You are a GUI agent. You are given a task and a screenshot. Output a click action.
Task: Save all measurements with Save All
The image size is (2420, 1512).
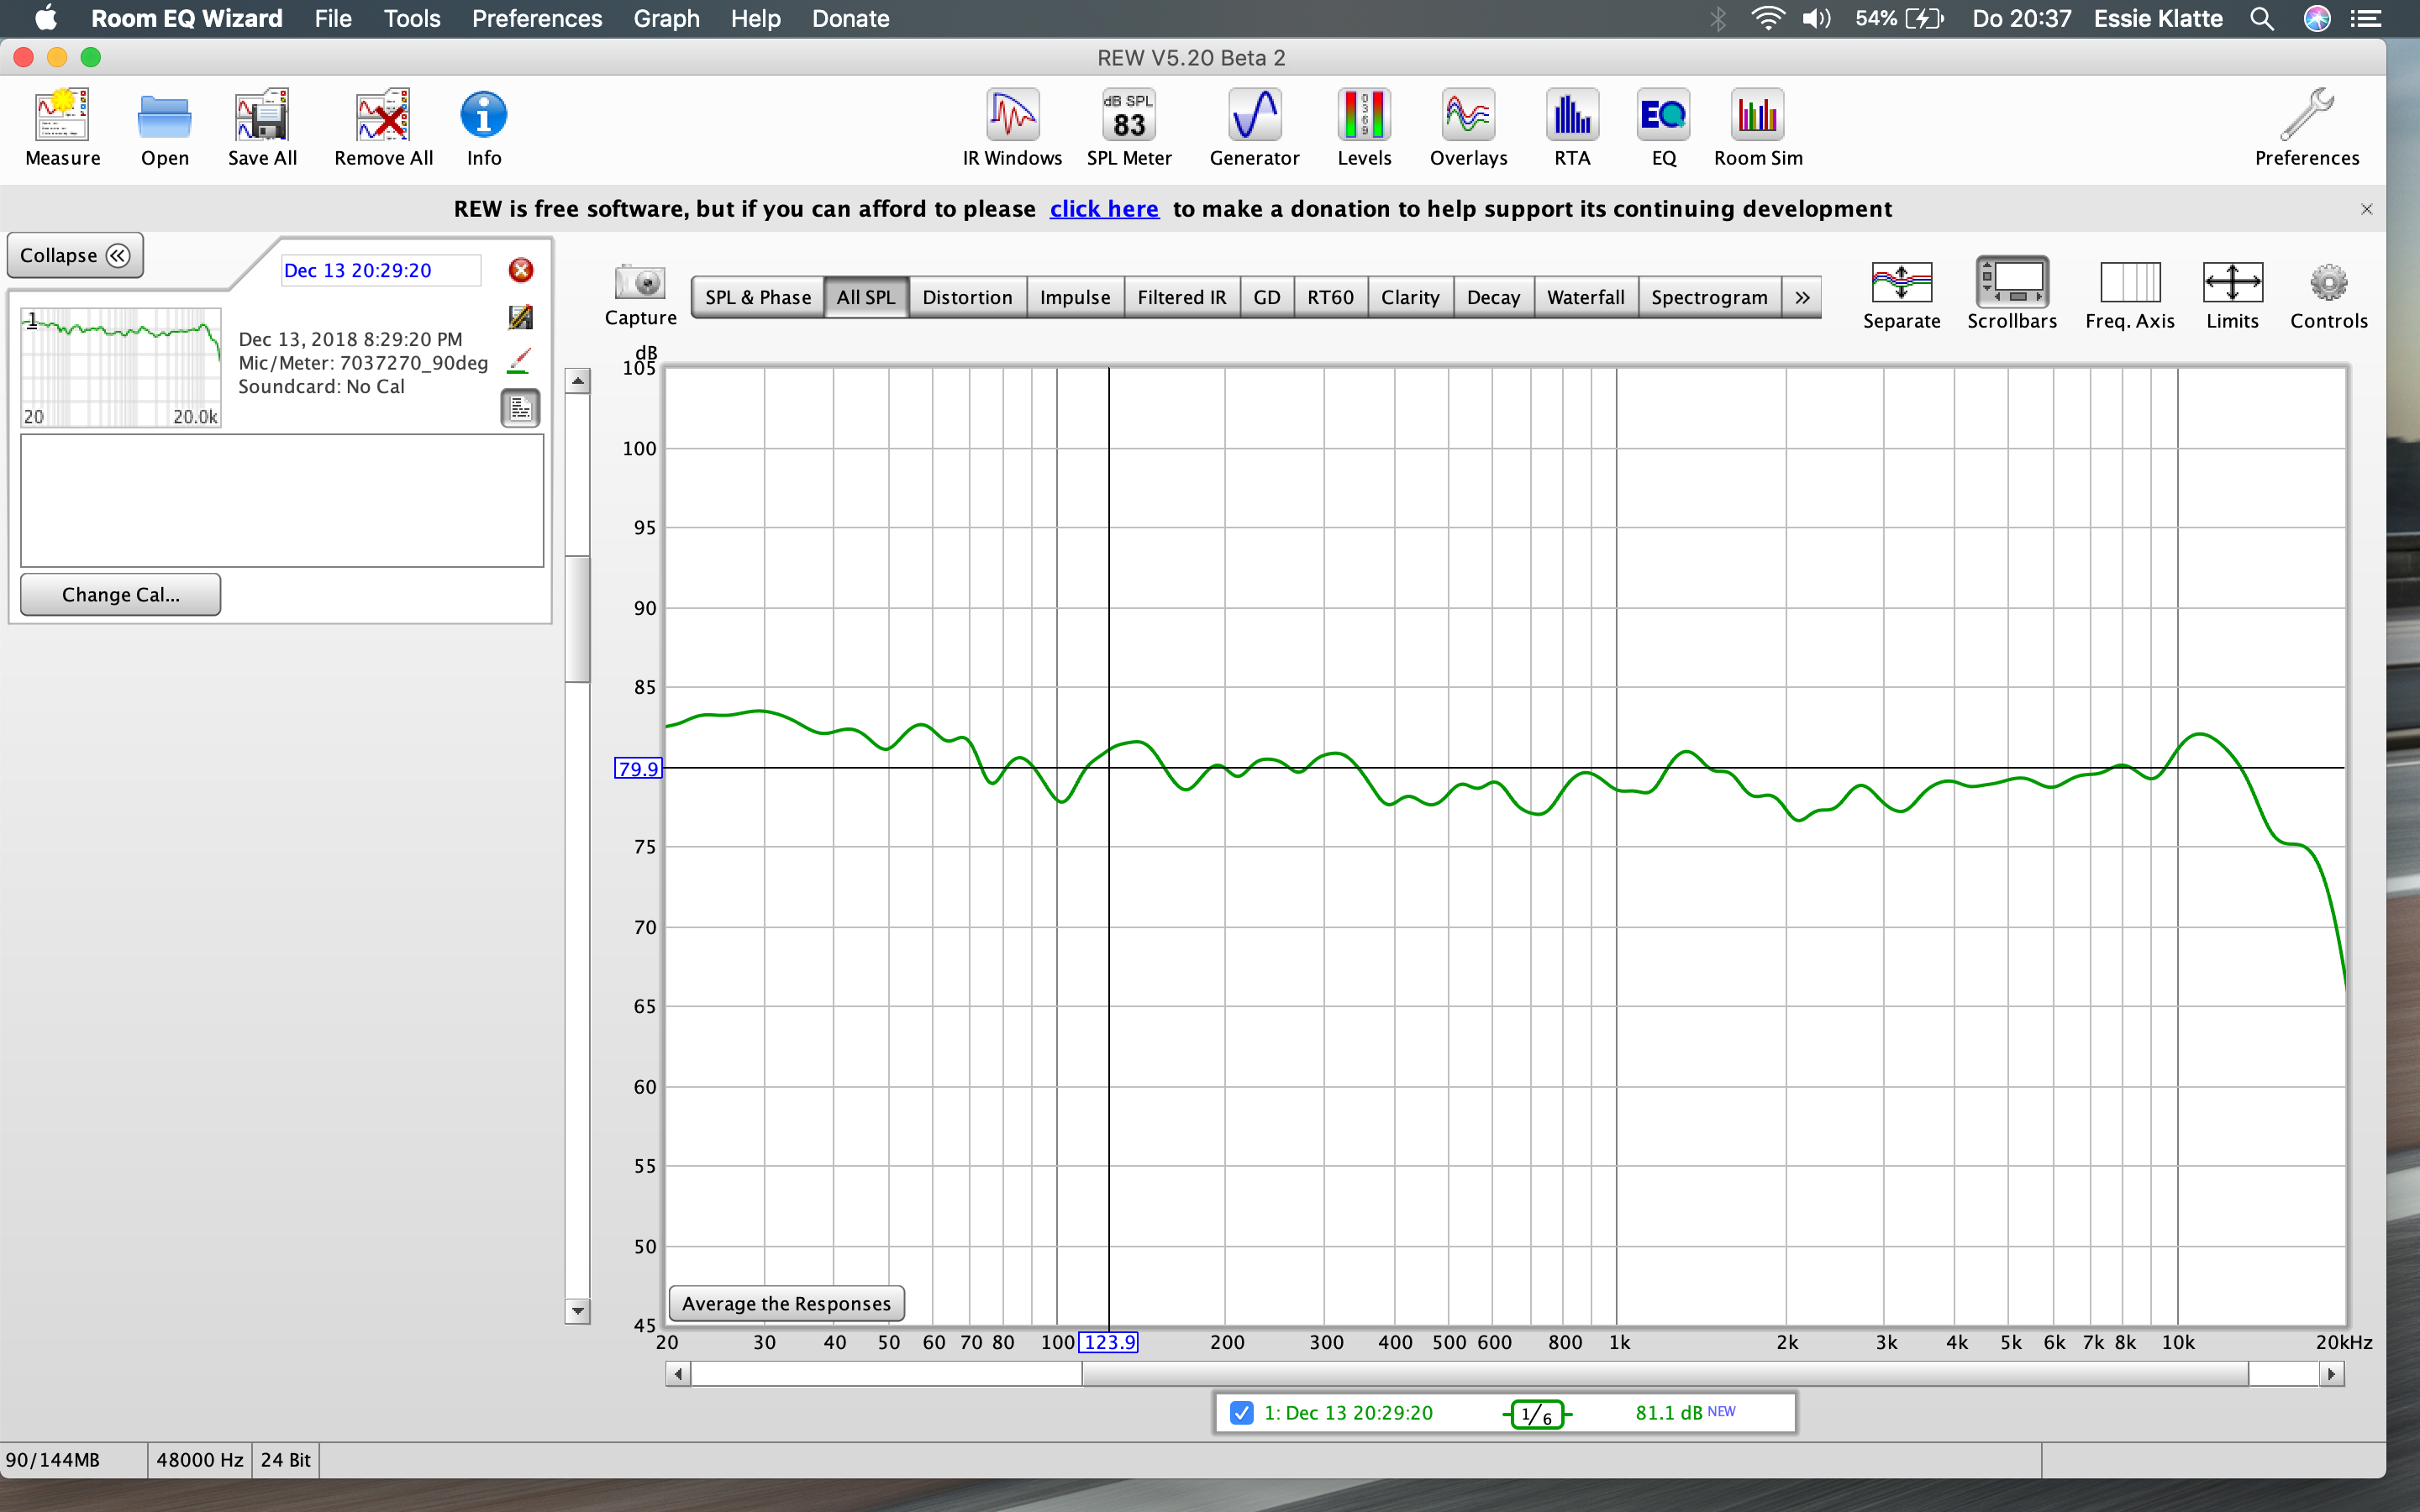(x=262, y=128)
